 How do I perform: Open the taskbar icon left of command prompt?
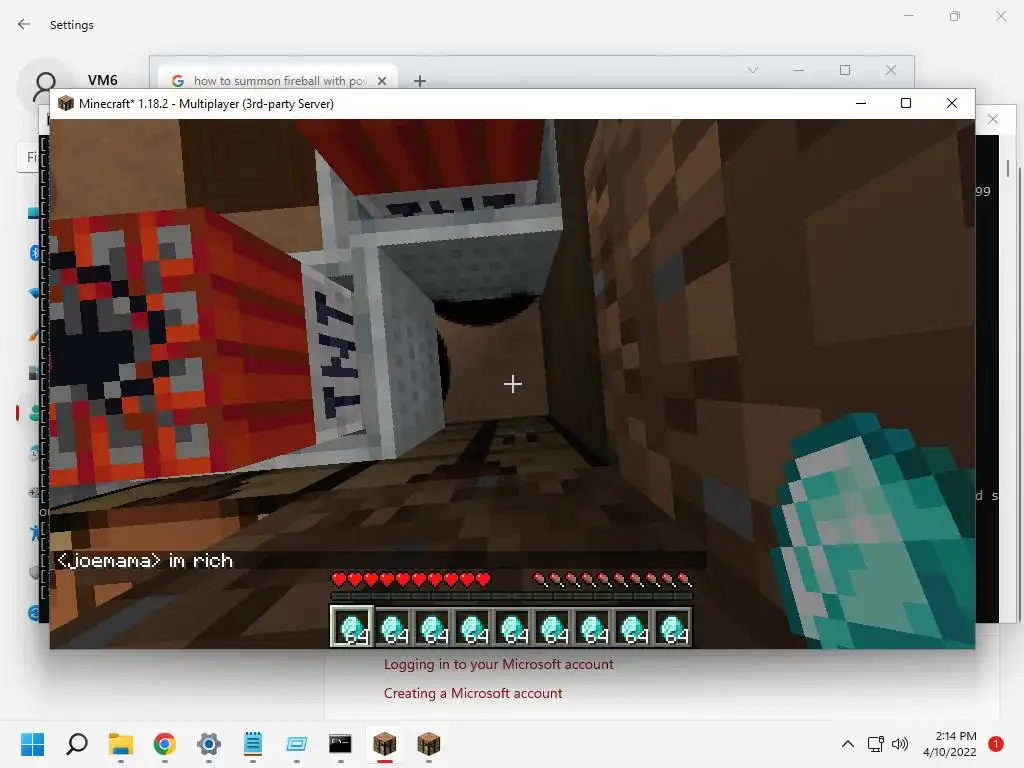pos(296,744)
